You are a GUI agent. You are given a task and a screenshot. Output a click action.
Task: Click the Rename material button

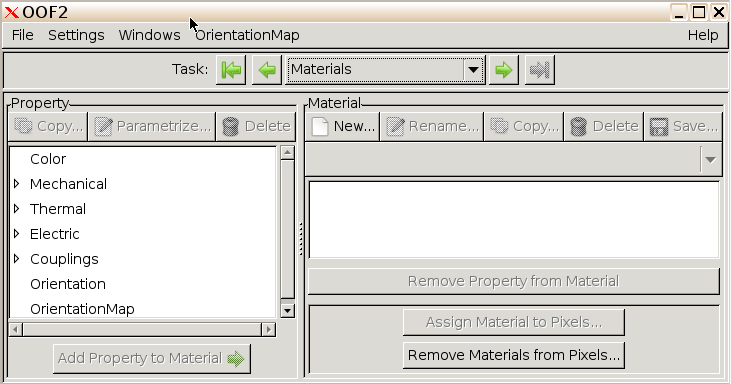click(x=432, y=126)
